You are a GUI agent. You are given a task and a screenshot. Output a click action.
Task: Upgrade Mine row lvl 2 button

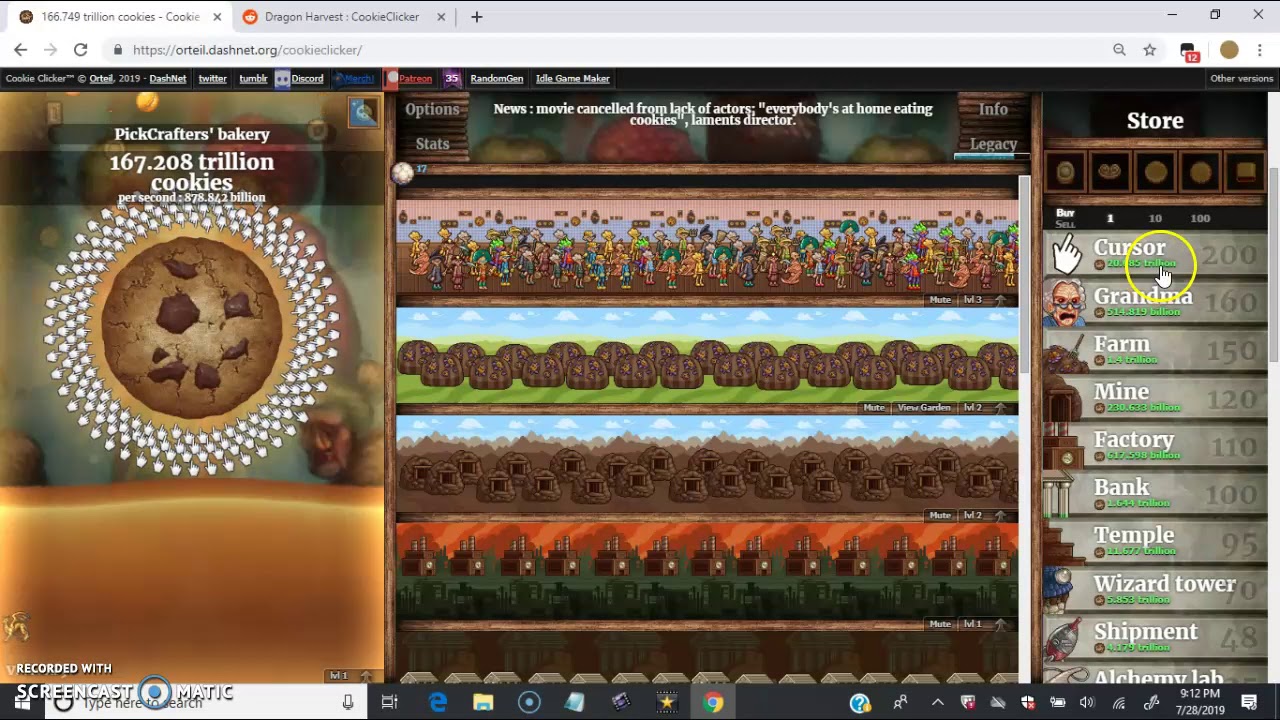[x=985, y=516]
